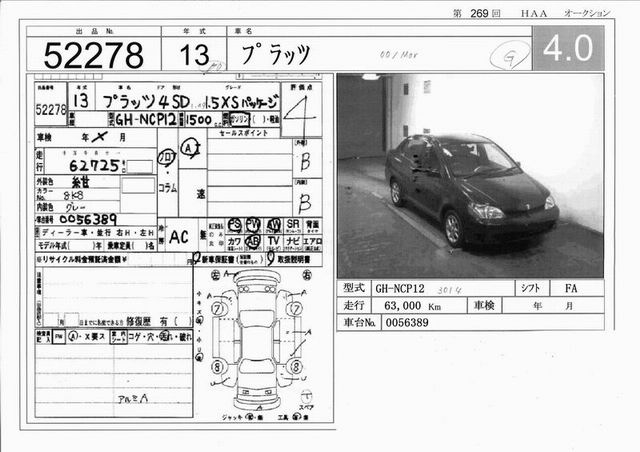
Task: Click the コラム shift option
Action: click(167, 188)
